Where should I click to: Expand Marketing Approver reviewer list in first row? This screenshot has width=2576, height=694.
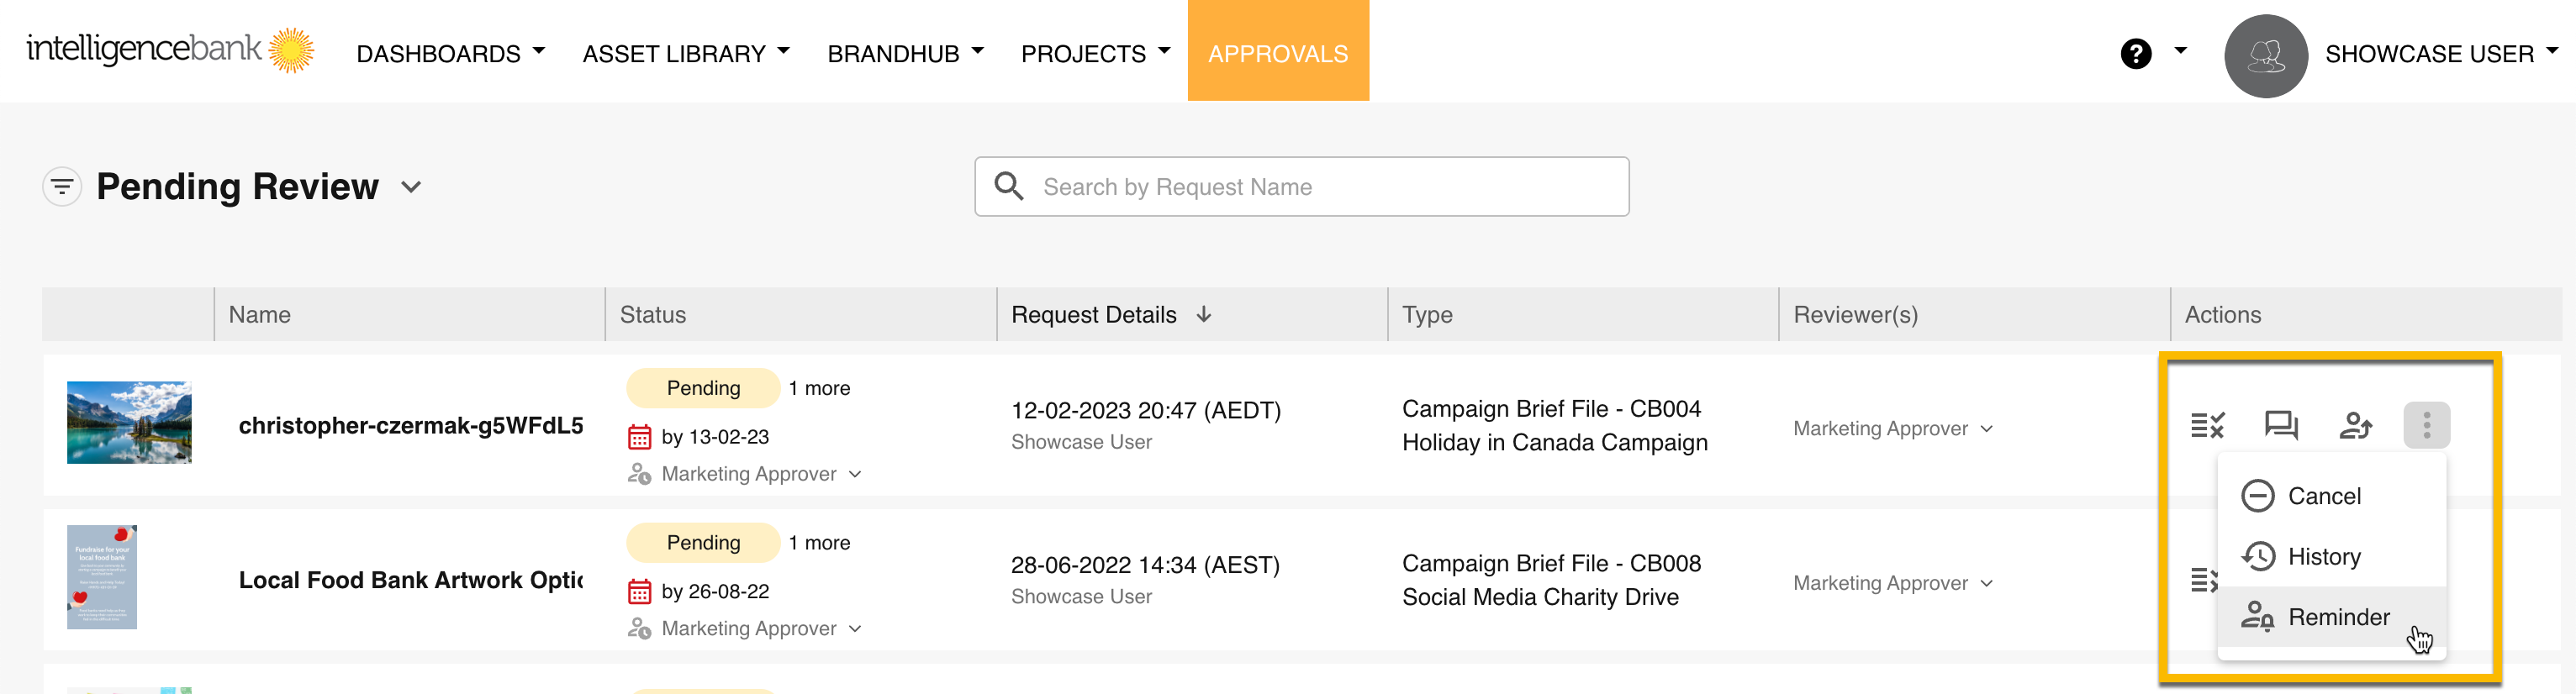click(x=1892, y=429)
